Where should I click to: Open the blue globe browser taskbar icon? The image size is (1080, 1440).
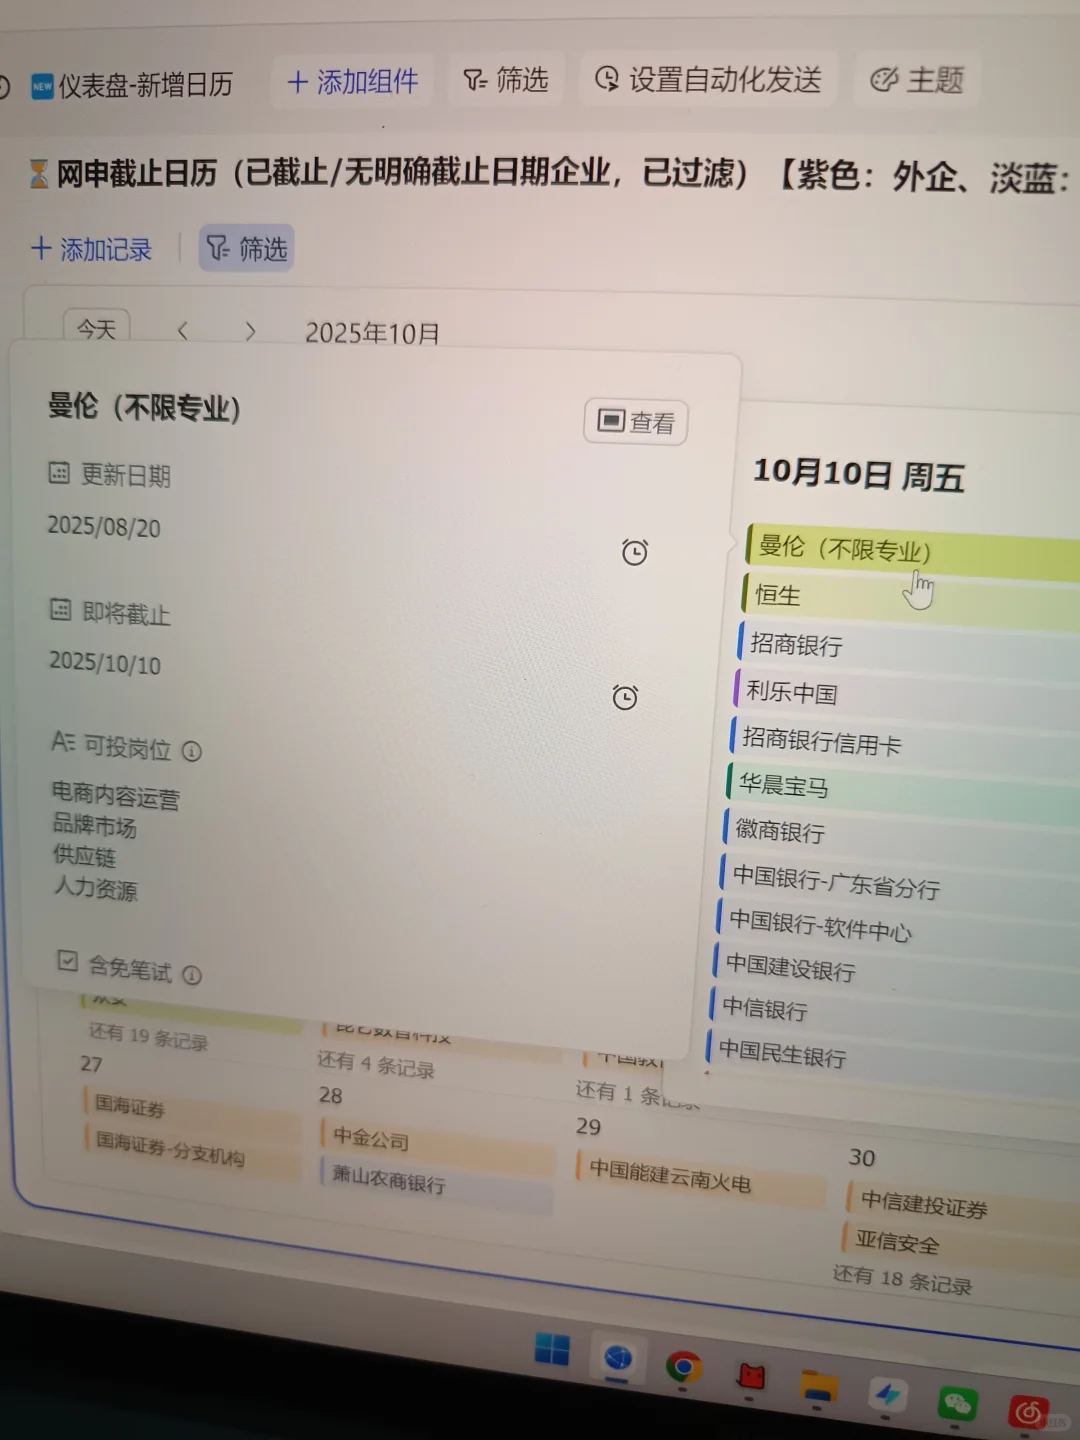[618, 1358]
